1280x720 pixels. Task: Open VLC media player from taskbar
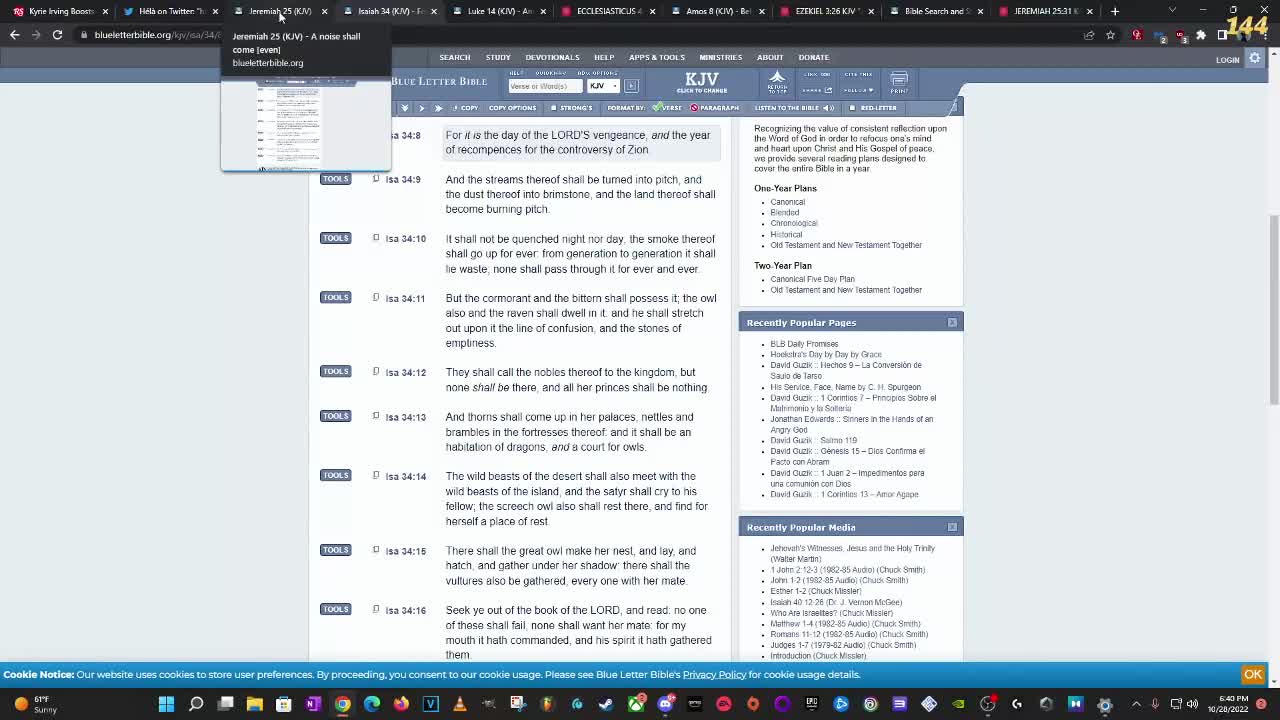[460, 704]
